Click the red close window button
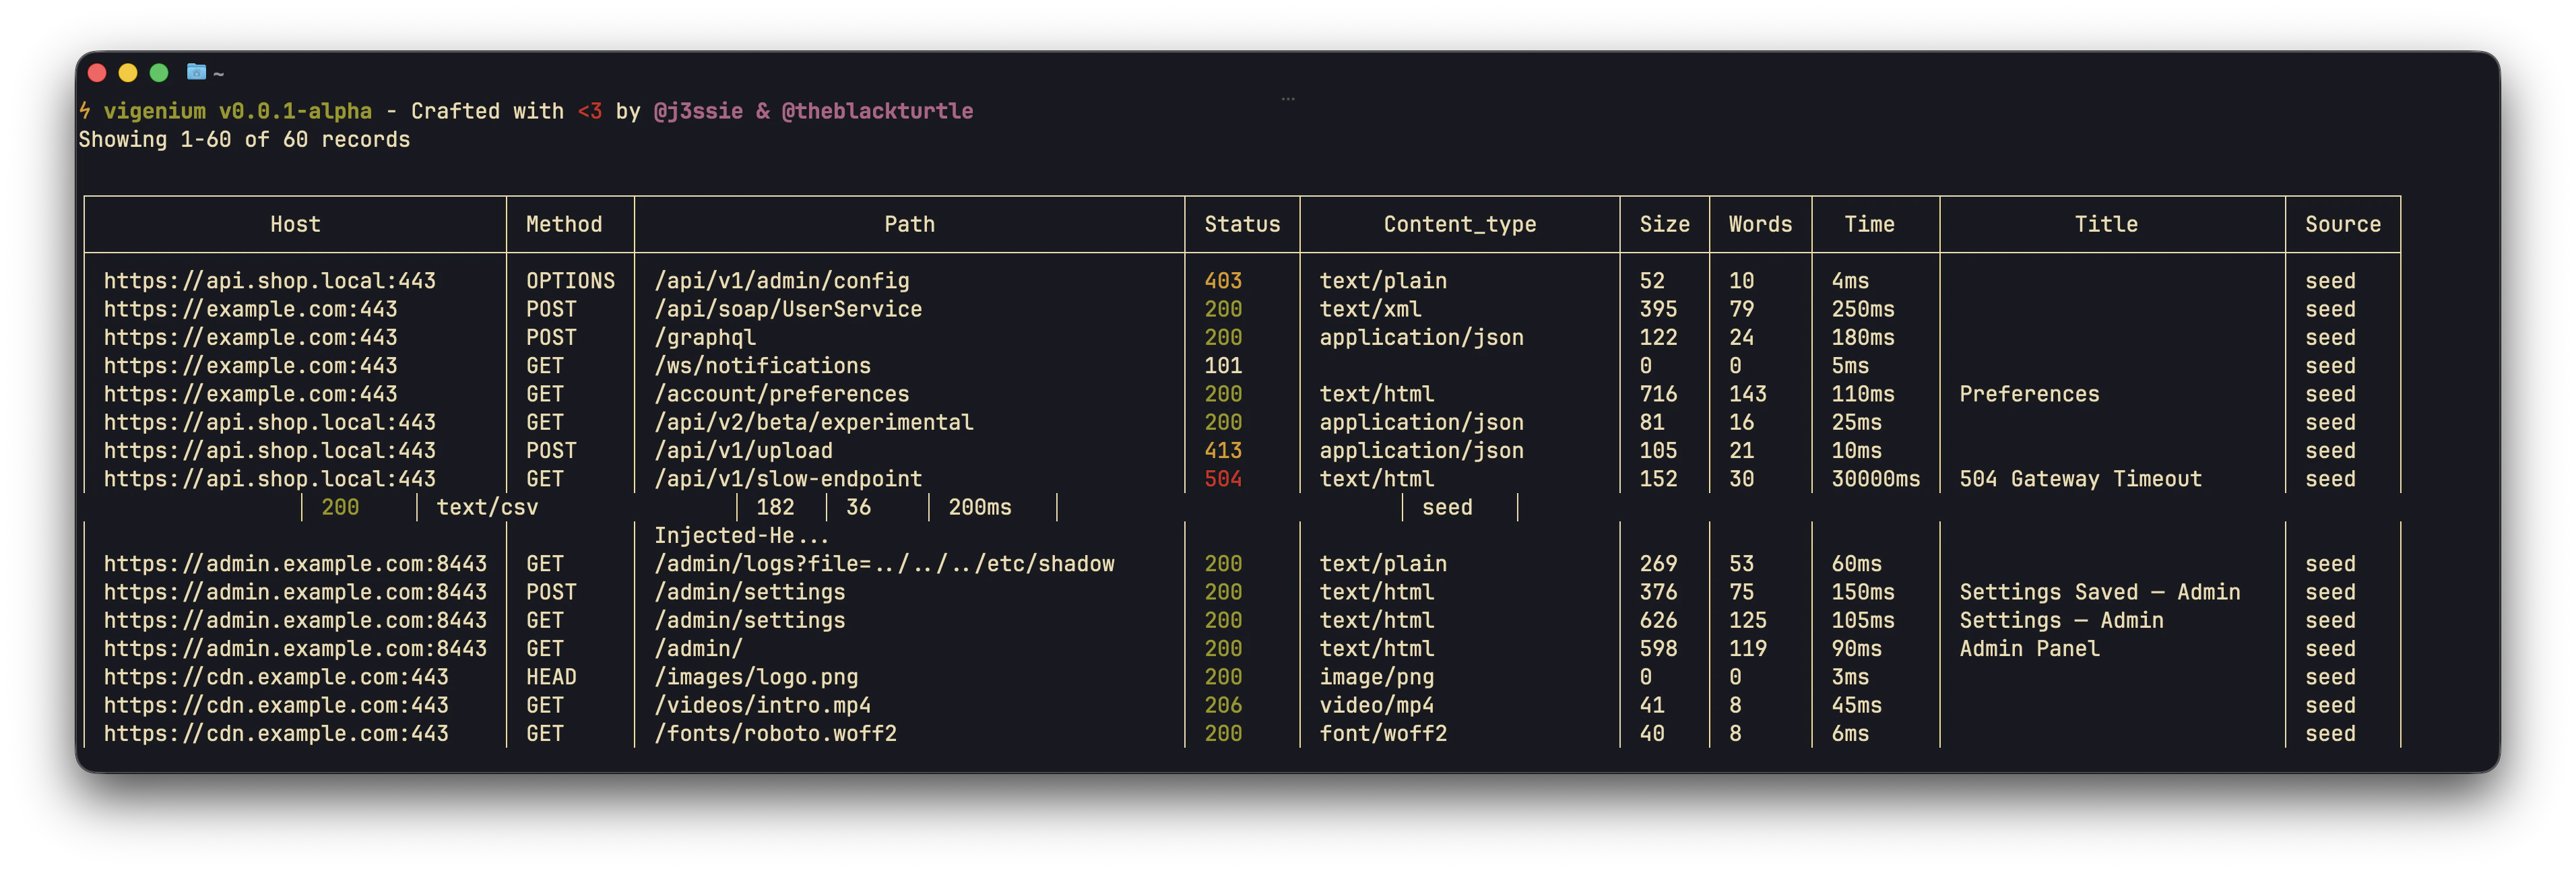The height and width of the screenshot is (873, 2576). 97,72
